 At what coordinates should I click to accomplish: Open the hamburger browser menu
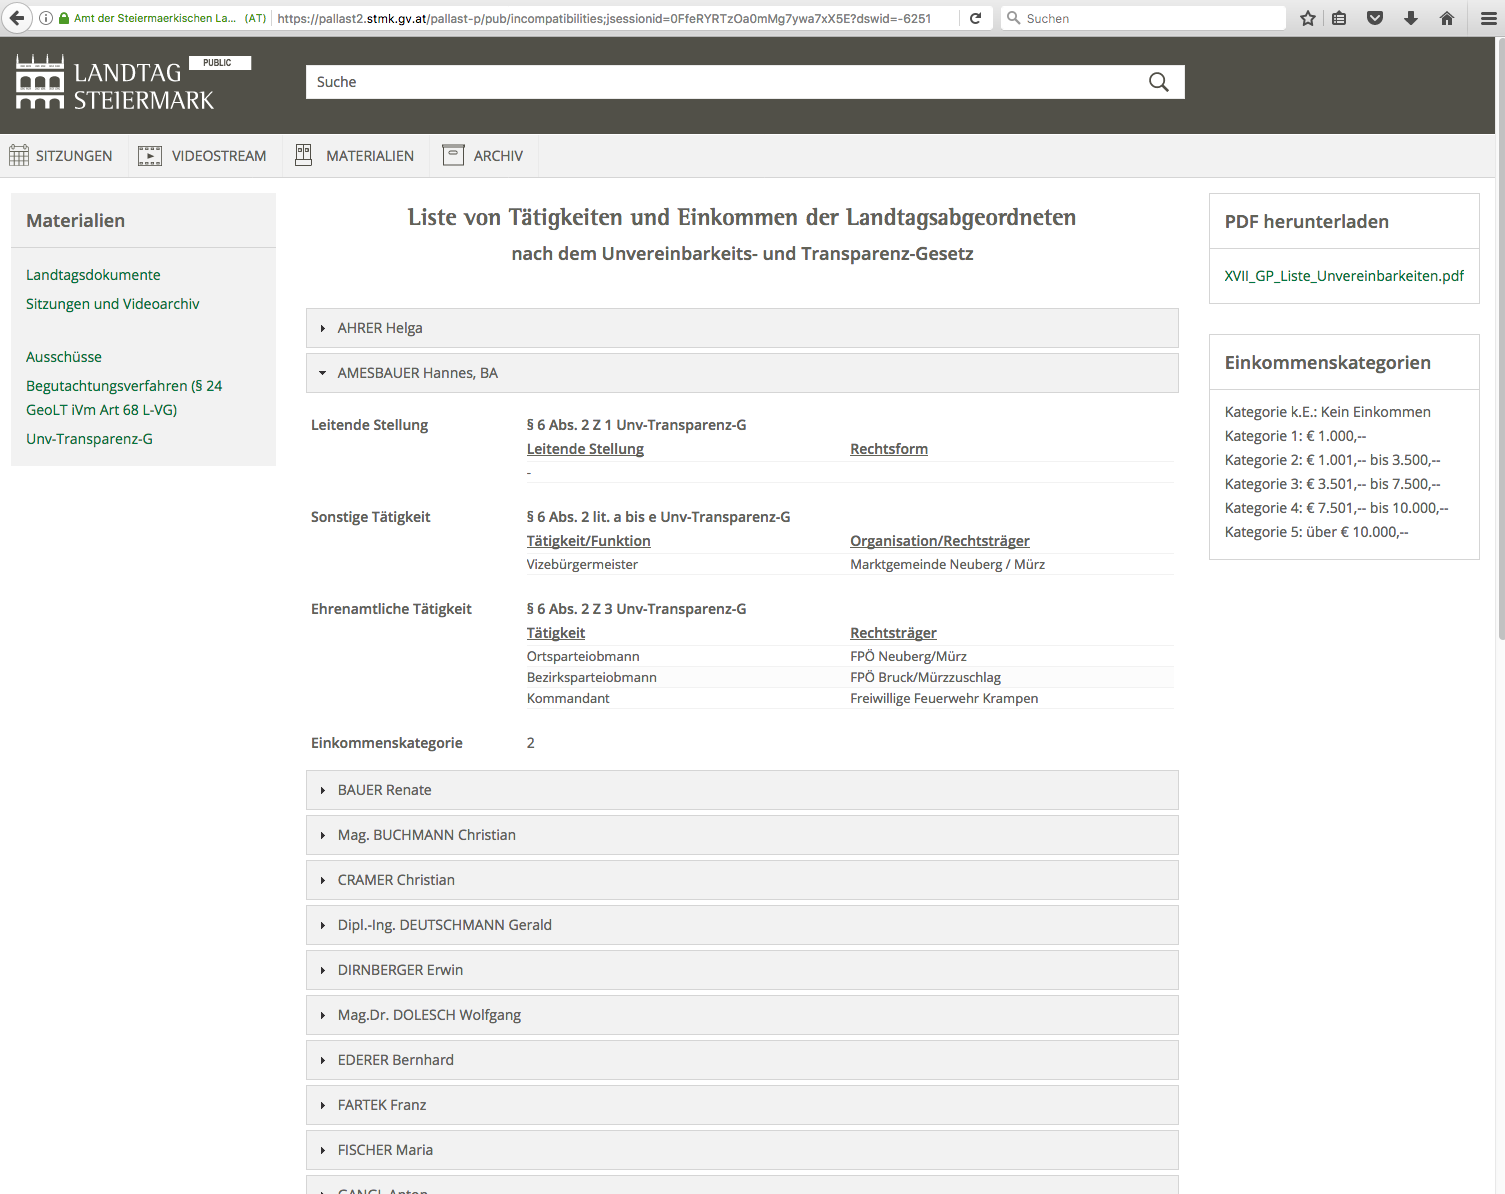pos(1488,18)
